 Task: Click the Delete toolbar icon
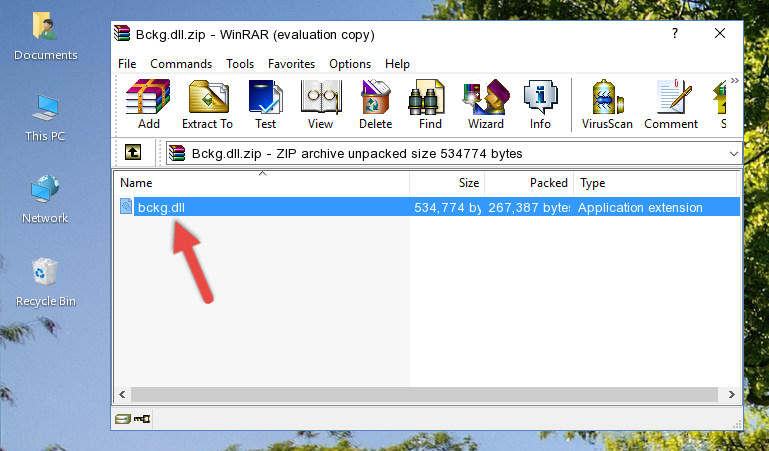click(376, 104)
